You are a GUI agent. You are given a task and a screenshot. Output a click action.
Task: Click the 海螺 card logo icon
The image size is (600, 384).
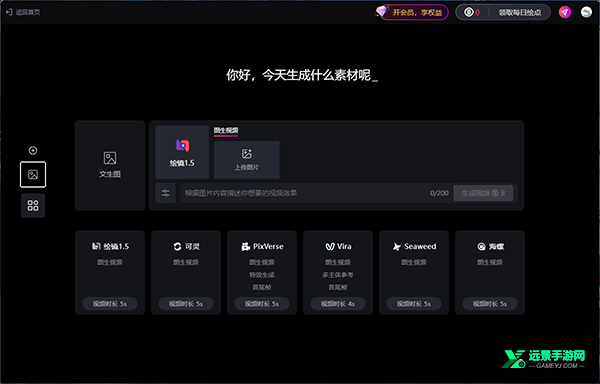coord(481,247)
